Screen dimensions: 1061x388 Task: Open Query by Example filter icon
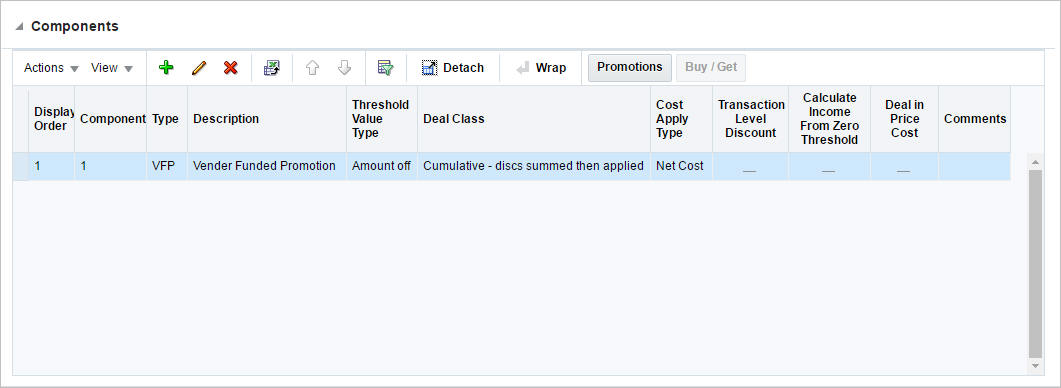pyautogui.click(x=385, y=68)
